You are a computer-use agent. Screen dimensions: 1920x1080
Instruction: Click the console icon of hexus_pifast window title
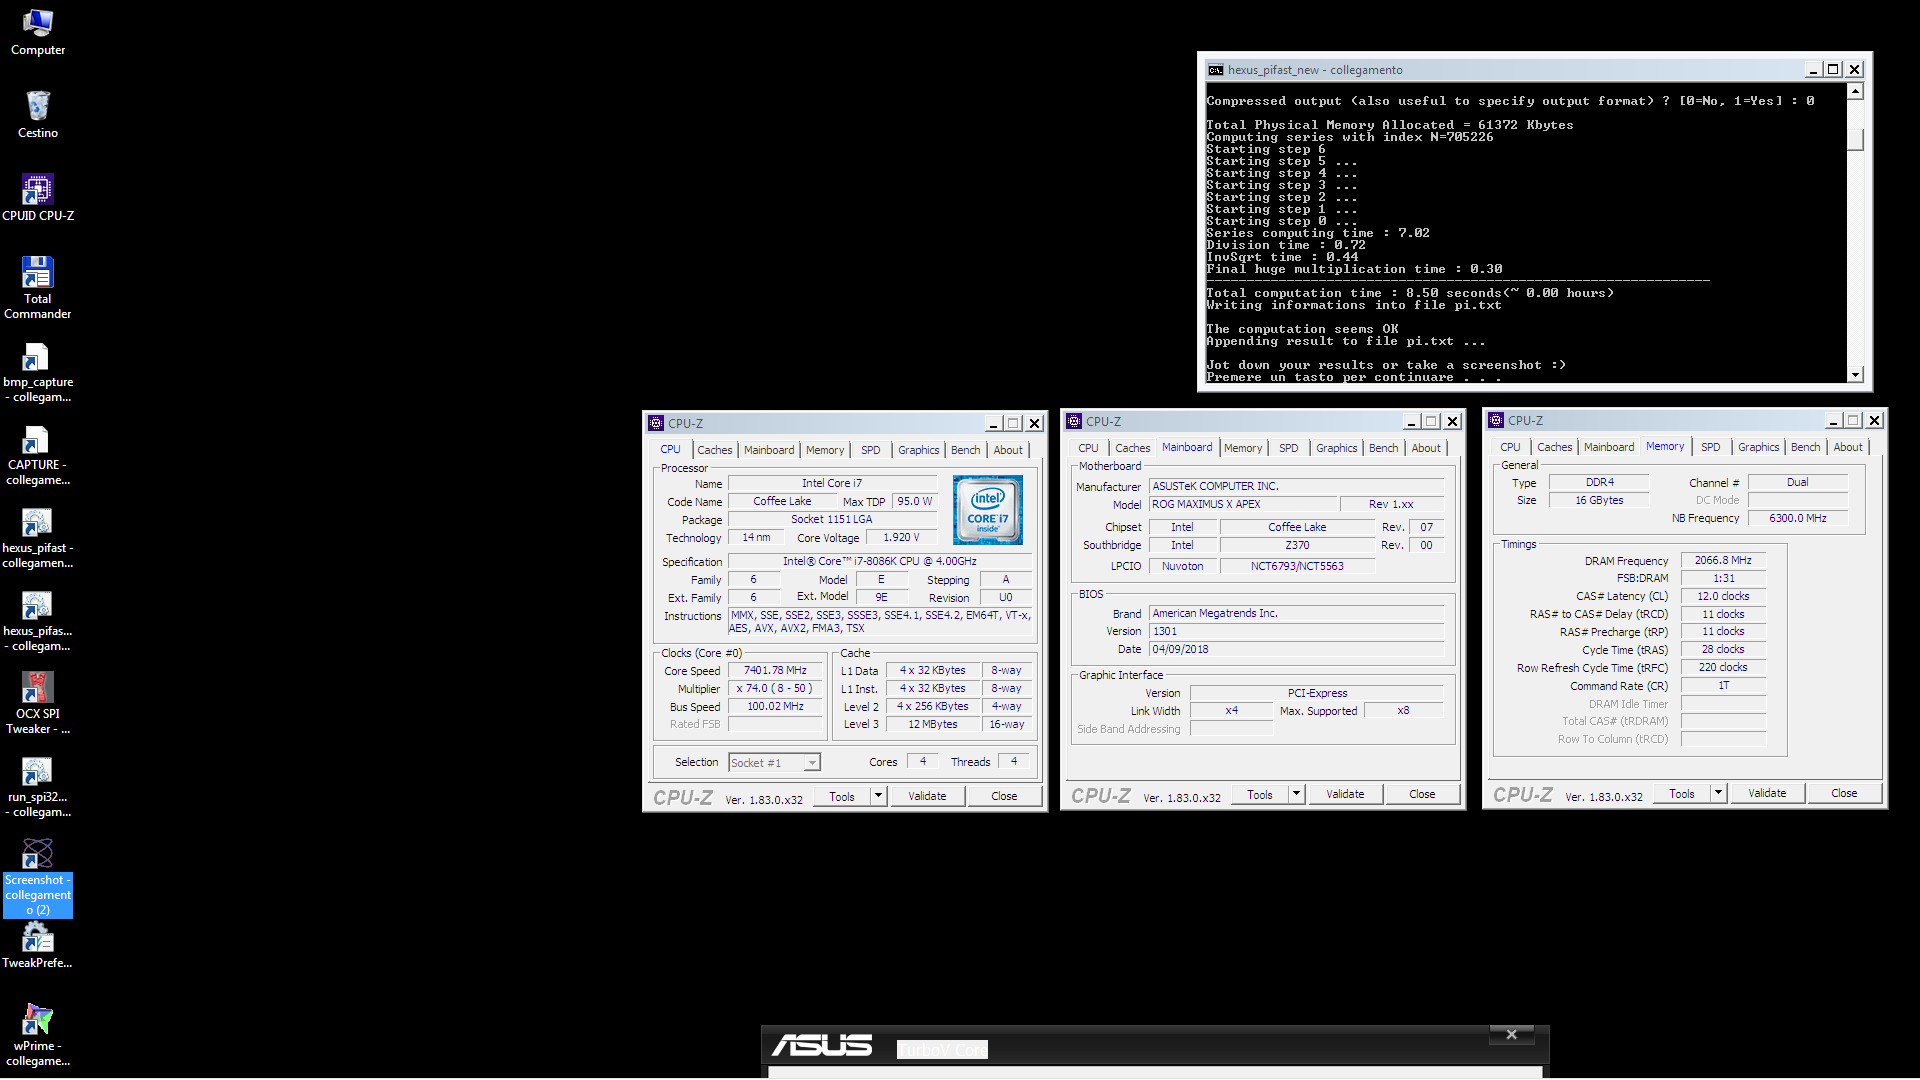click(x=1216, y=70)
